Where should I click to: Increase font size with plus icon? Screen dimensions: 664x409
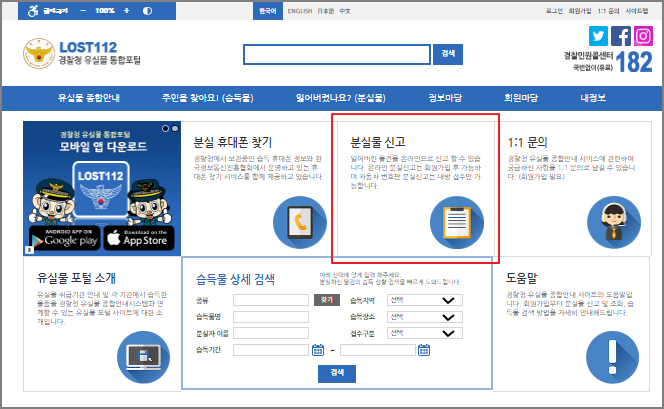click(127, 11)
